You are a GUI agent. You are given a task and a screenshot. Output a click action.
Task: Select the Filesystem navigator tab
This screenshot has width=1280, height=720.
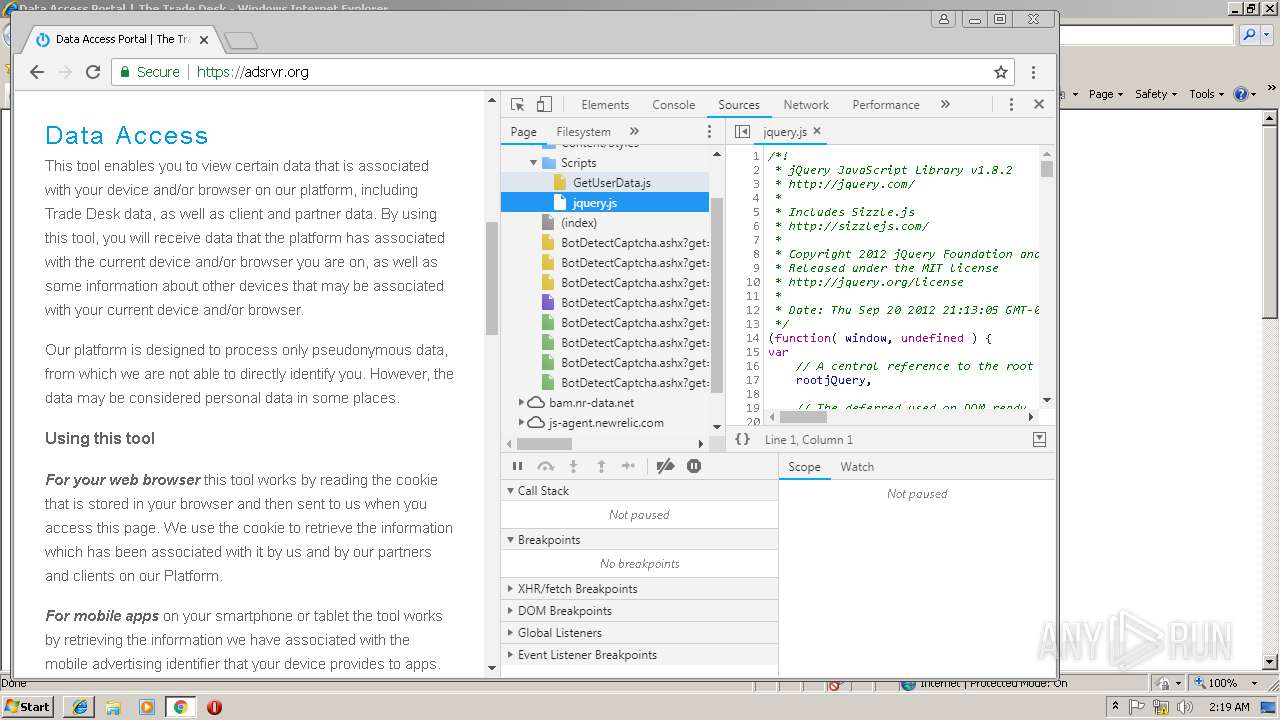pos(583,131)
